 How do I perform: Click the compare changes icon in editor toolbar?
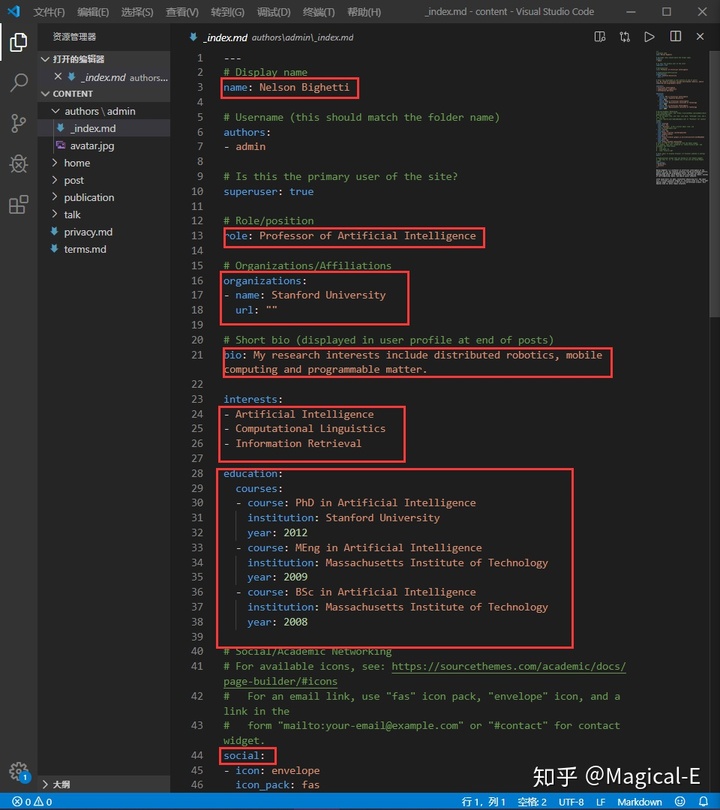pyautogui.click(x=625, y=37)
